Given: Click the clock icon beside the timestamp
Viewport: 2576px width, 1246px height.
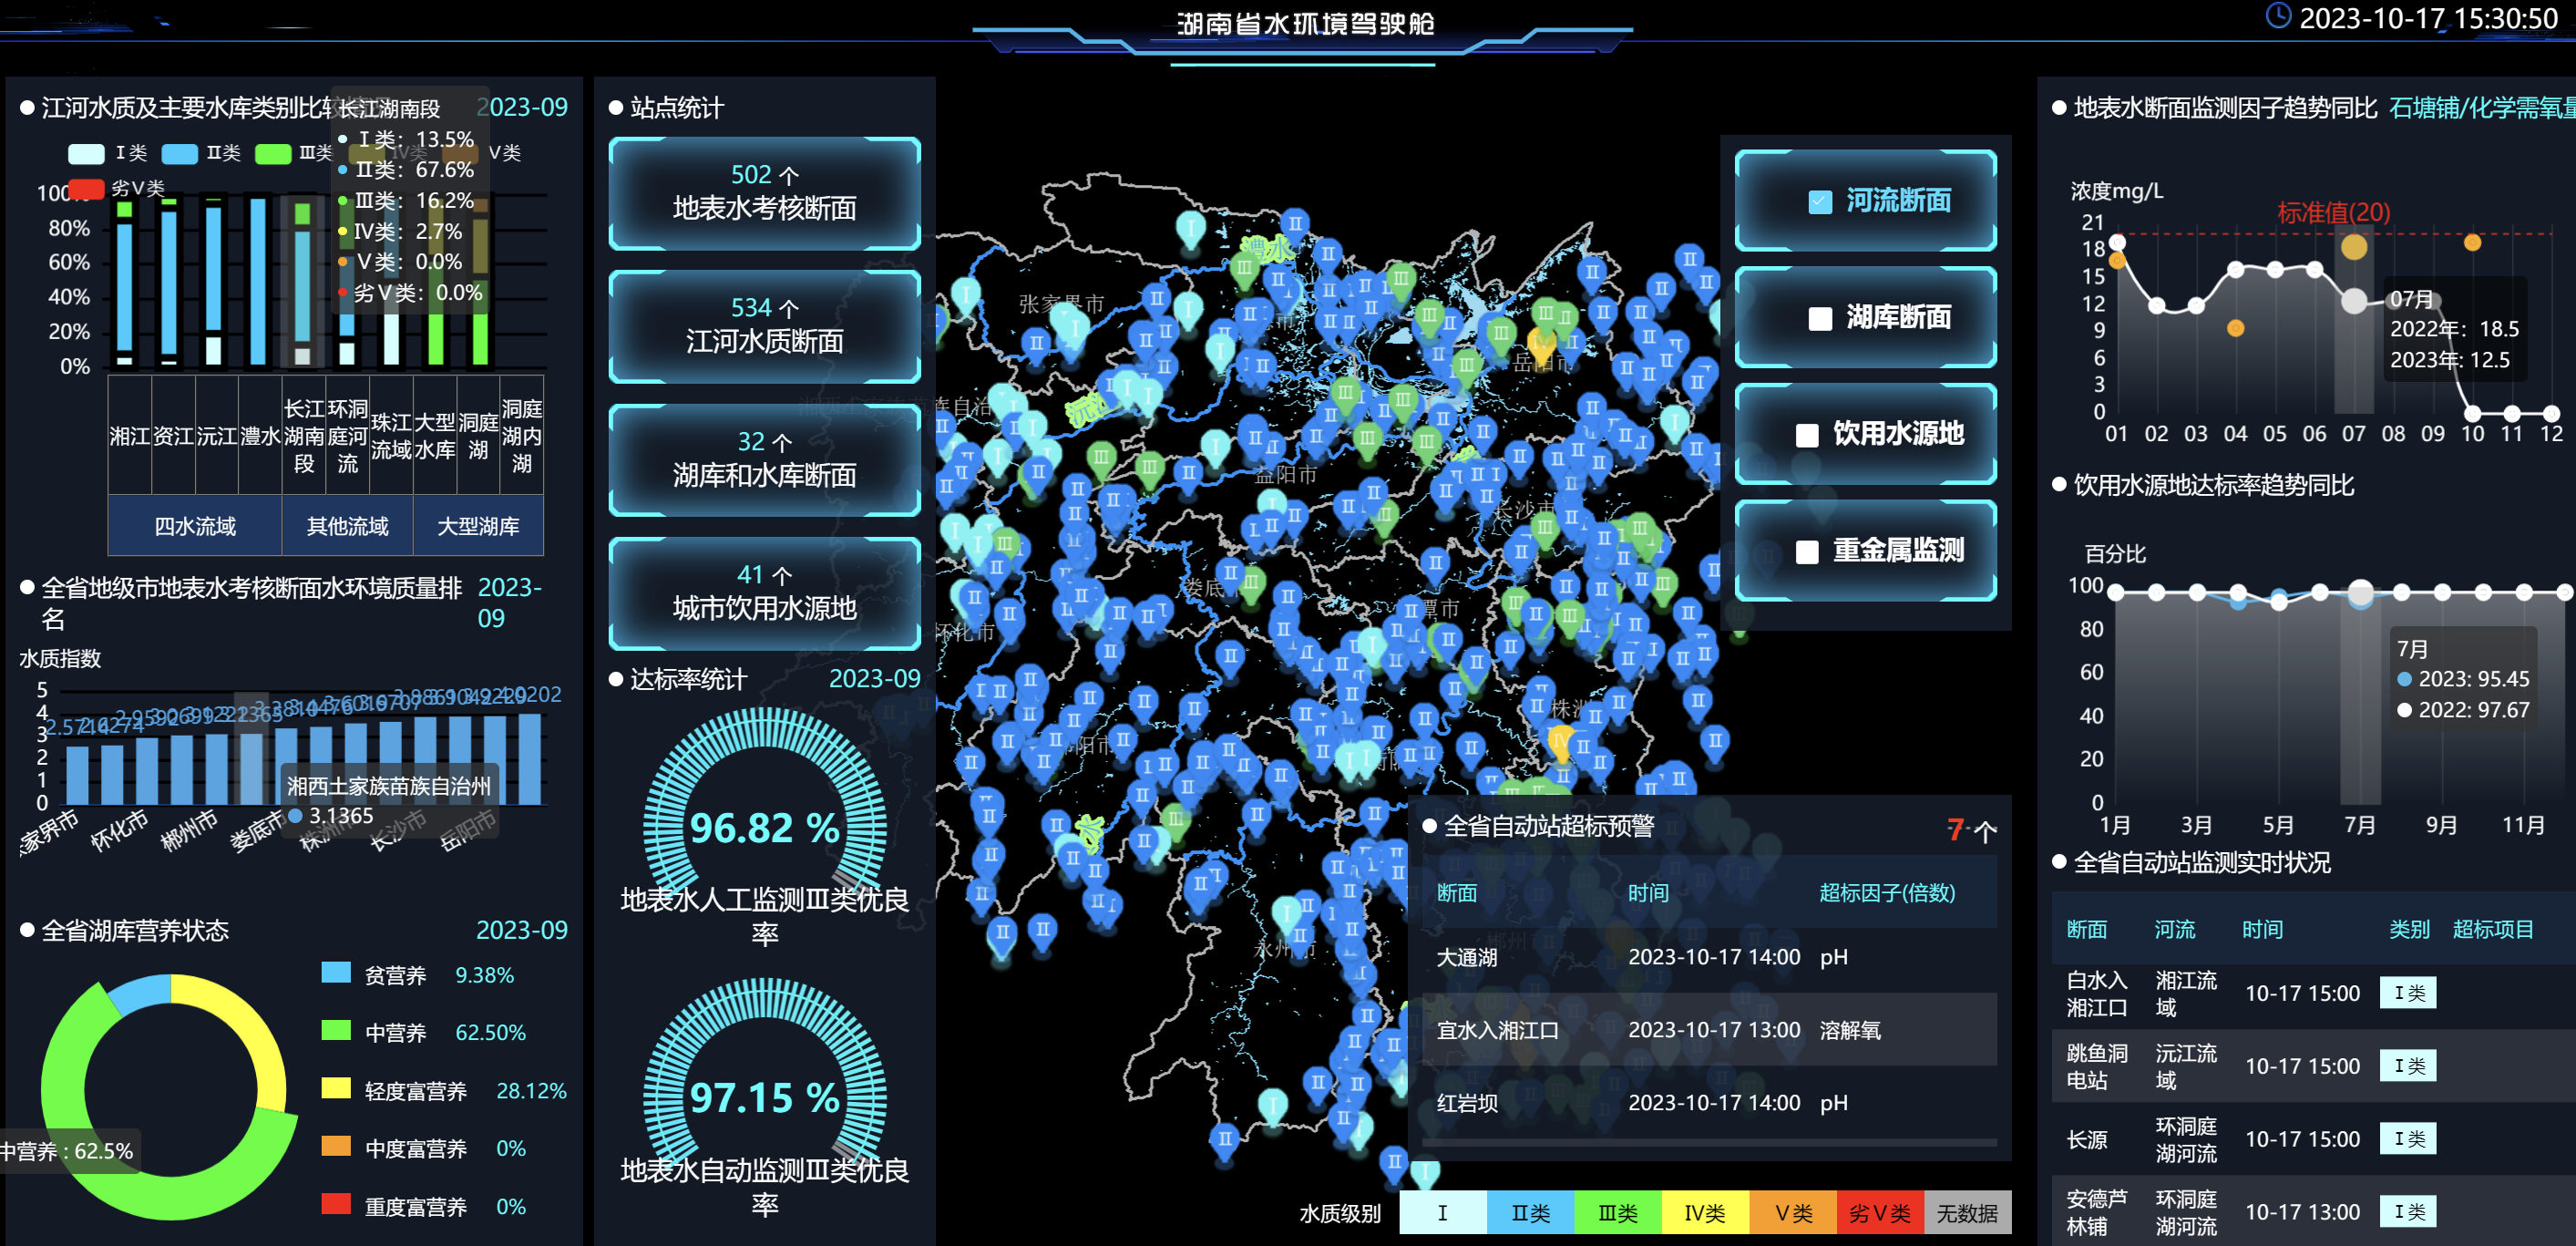Looking at the screenshot, I should (2277, 16).
